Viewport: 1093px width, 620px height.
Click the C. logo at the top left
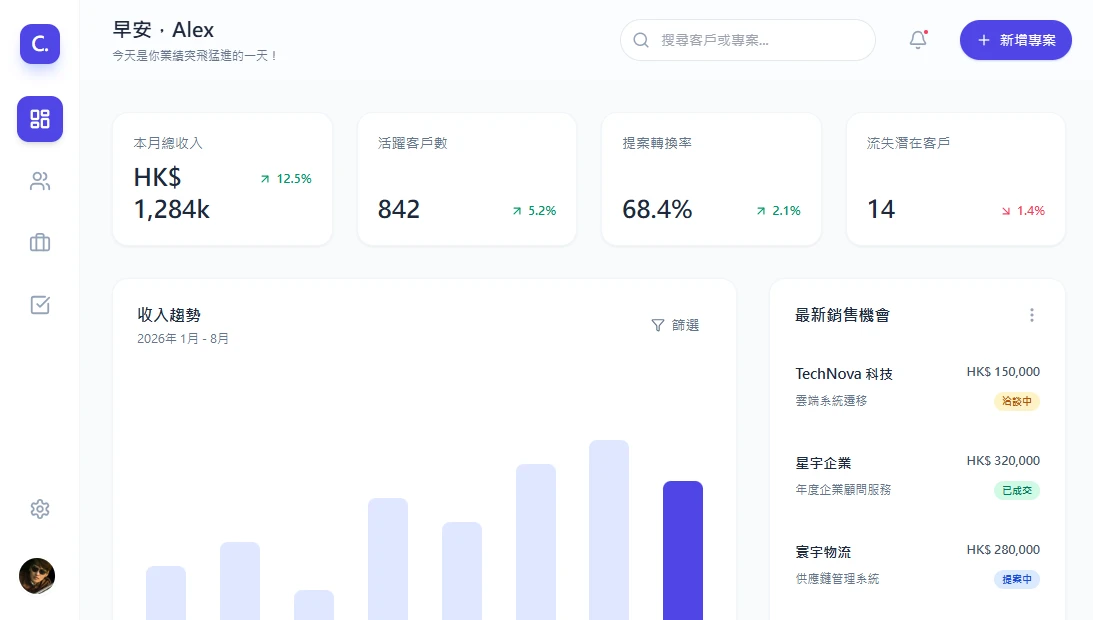click(39, 44)
